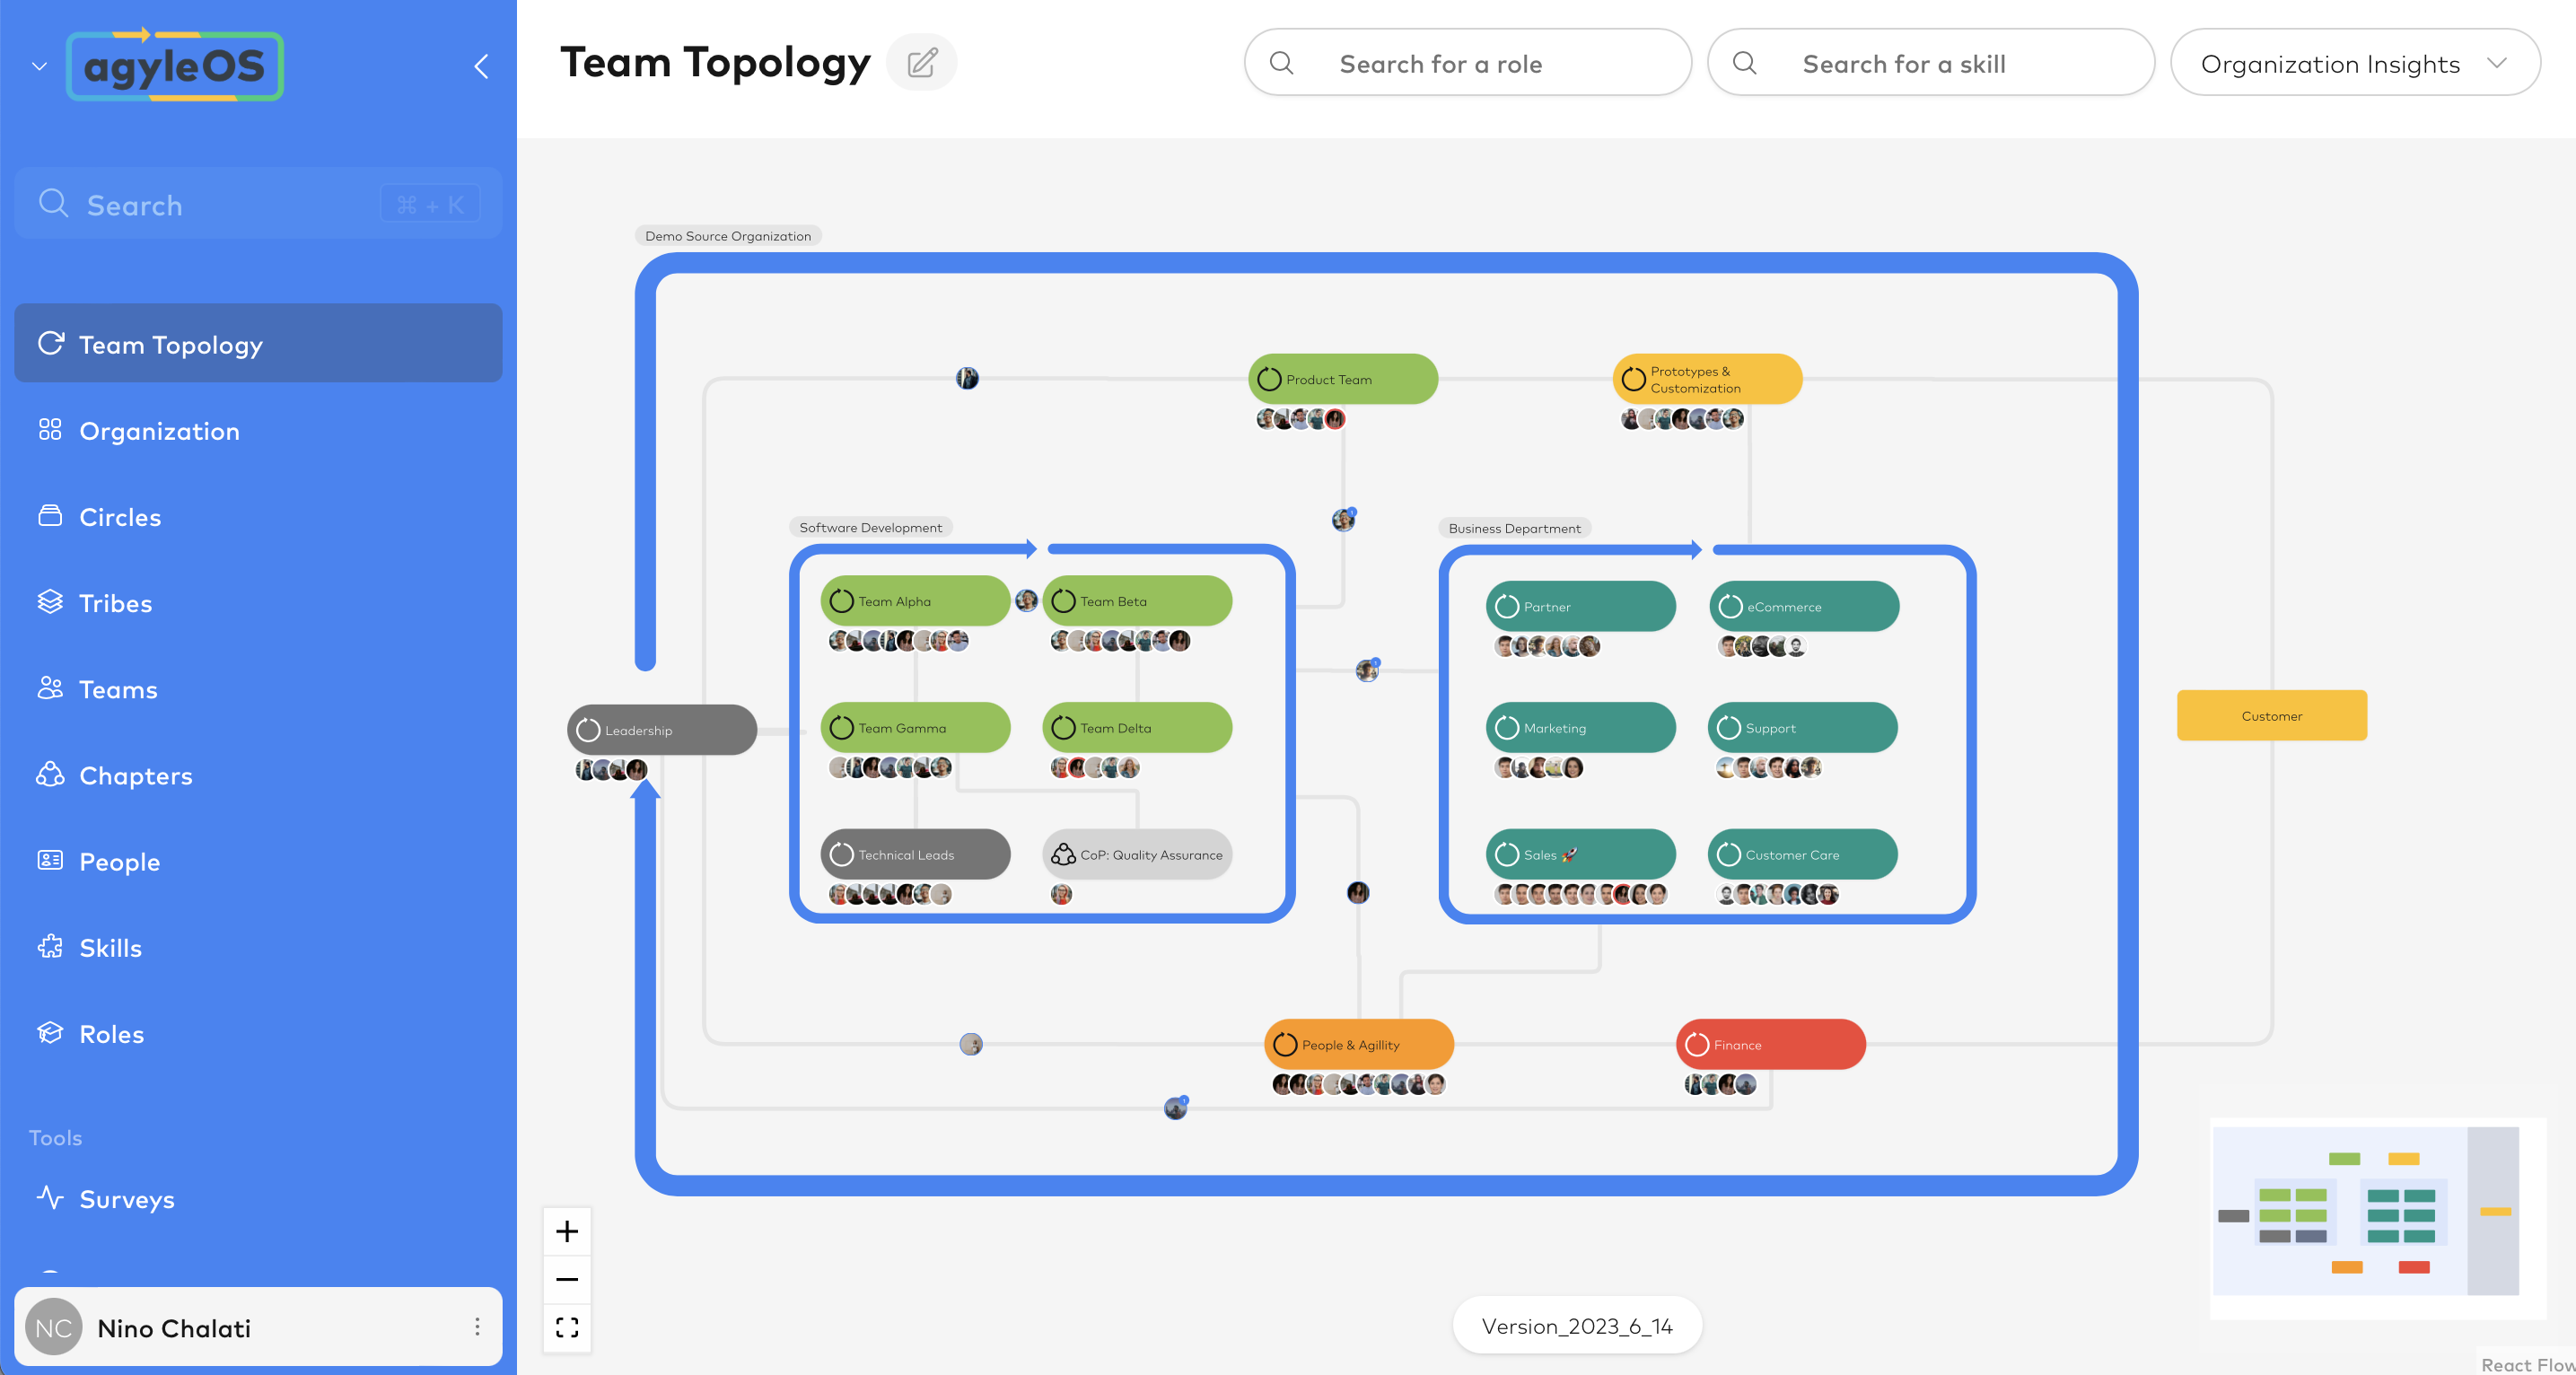Zoom in with the plus button

pyautogui.click(x=567, y=1231)
